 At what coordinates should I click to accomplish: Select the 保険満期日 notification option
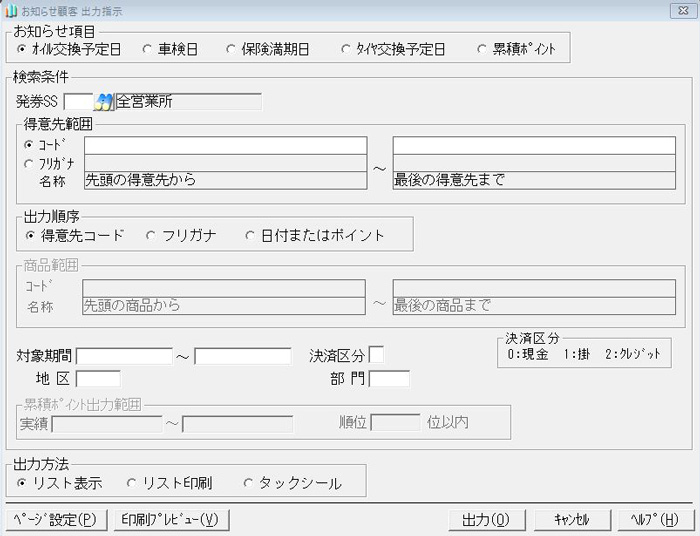pos(232,48)
